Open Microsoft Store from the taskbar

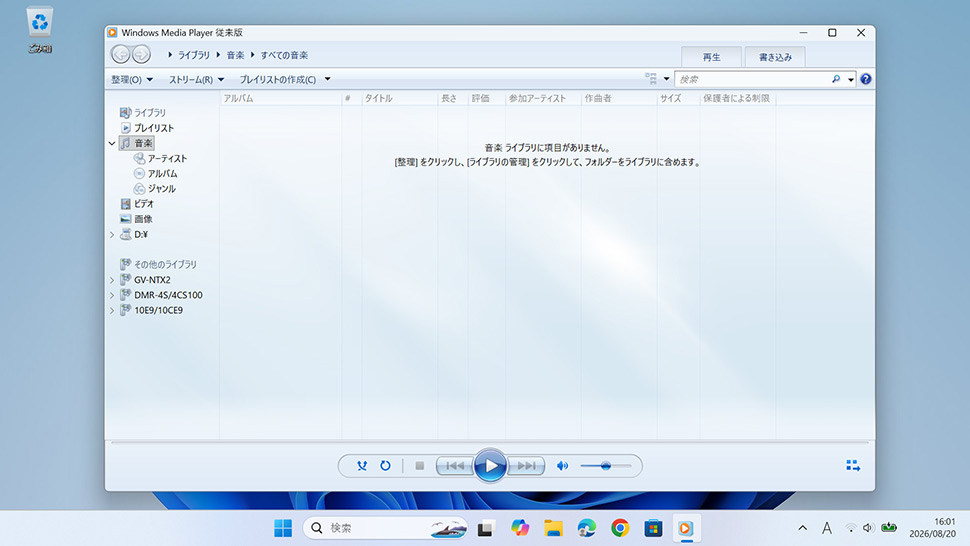pyautogui.click(x=653, y=528)
